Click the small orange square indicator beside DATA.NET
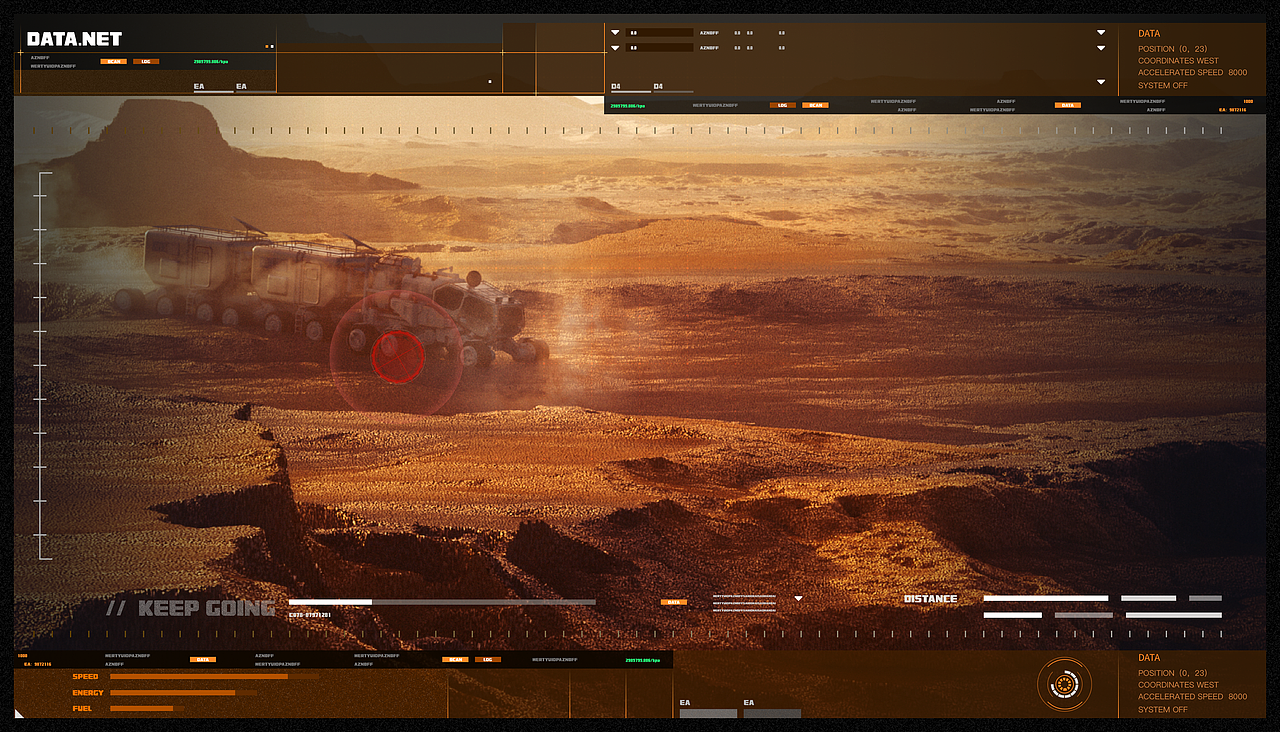This screenshot has height=732, width=1280. point(269,46)
